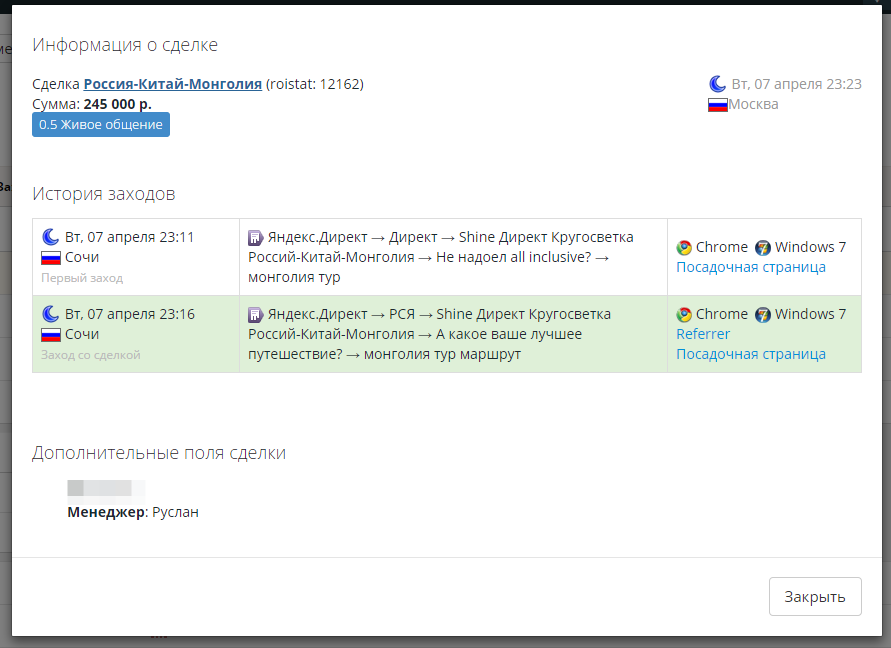The width and height of the screenshot is (891, 648).
Task: Click the История заходов heading
Action: [103, 194]
